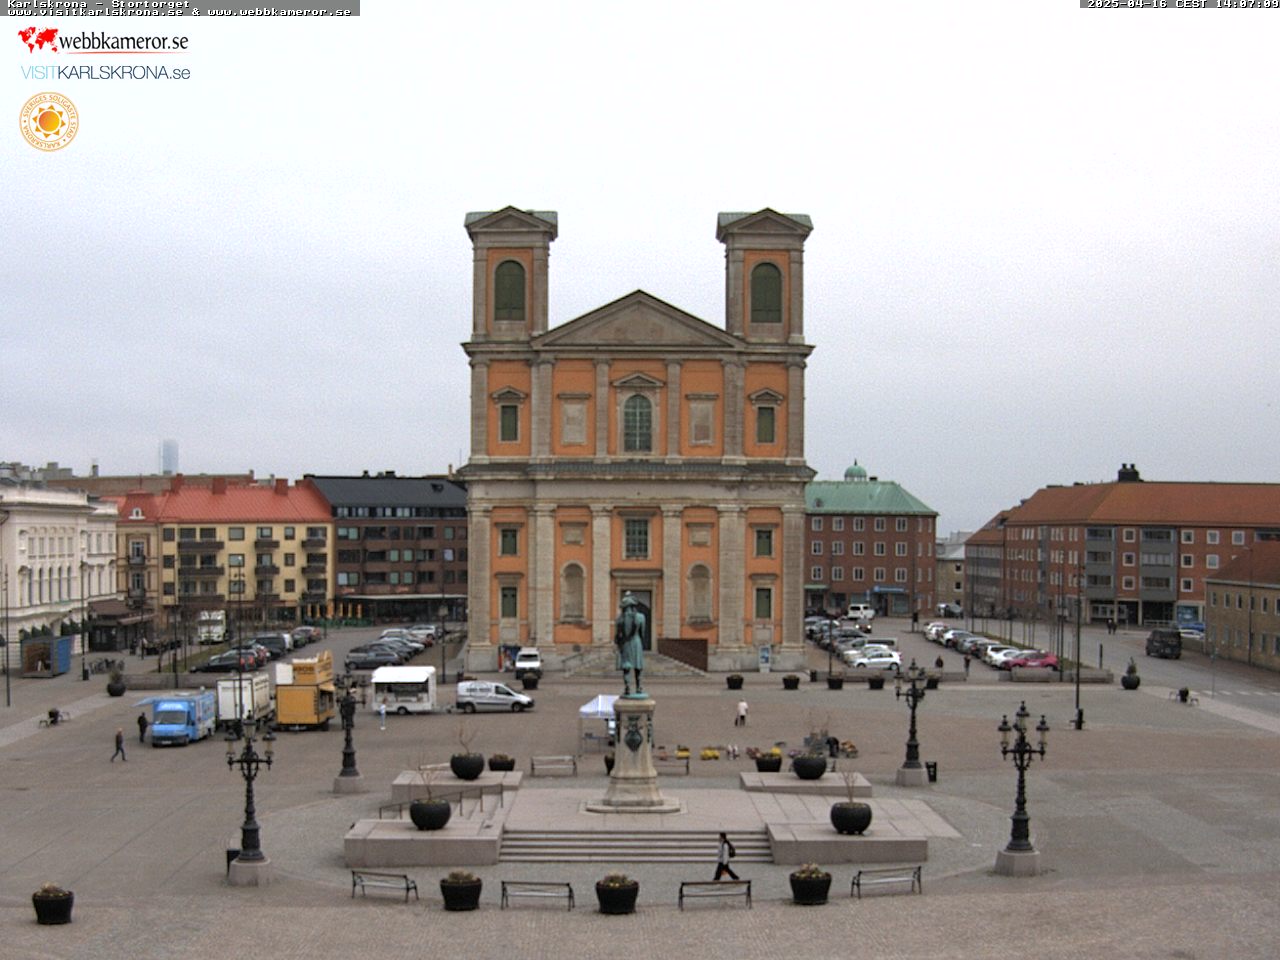This screenshot has width=1280, height=960.
Task: Open the VisitKarlskrona.se logo link
Action: [105, 72]
